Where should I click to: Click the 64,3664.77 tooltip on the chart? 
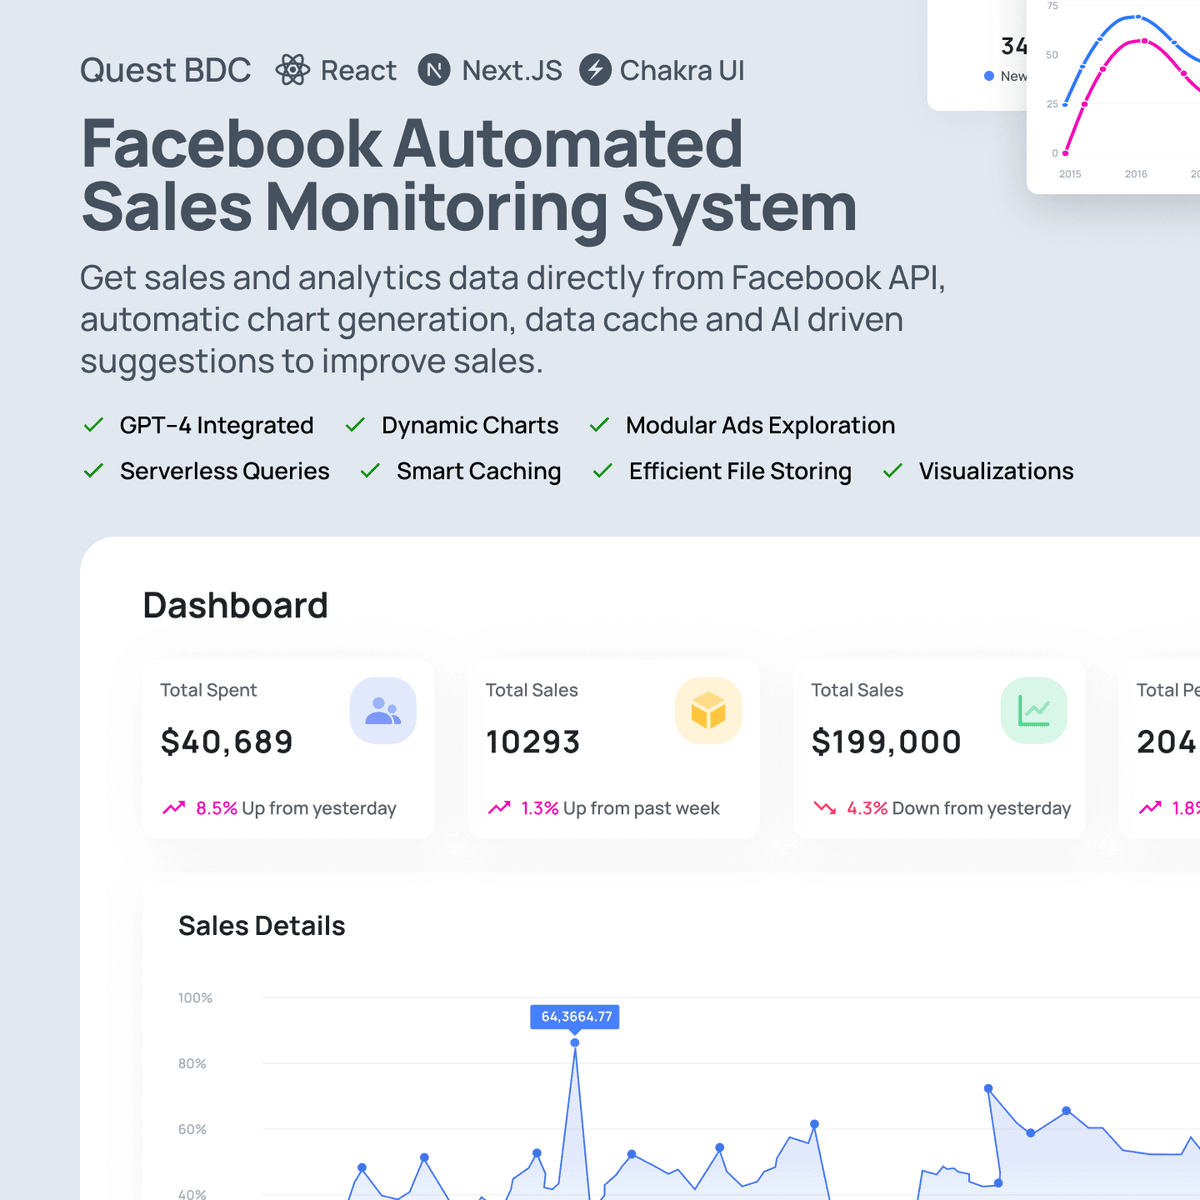pyautogui.click(x=575, y=1016)
